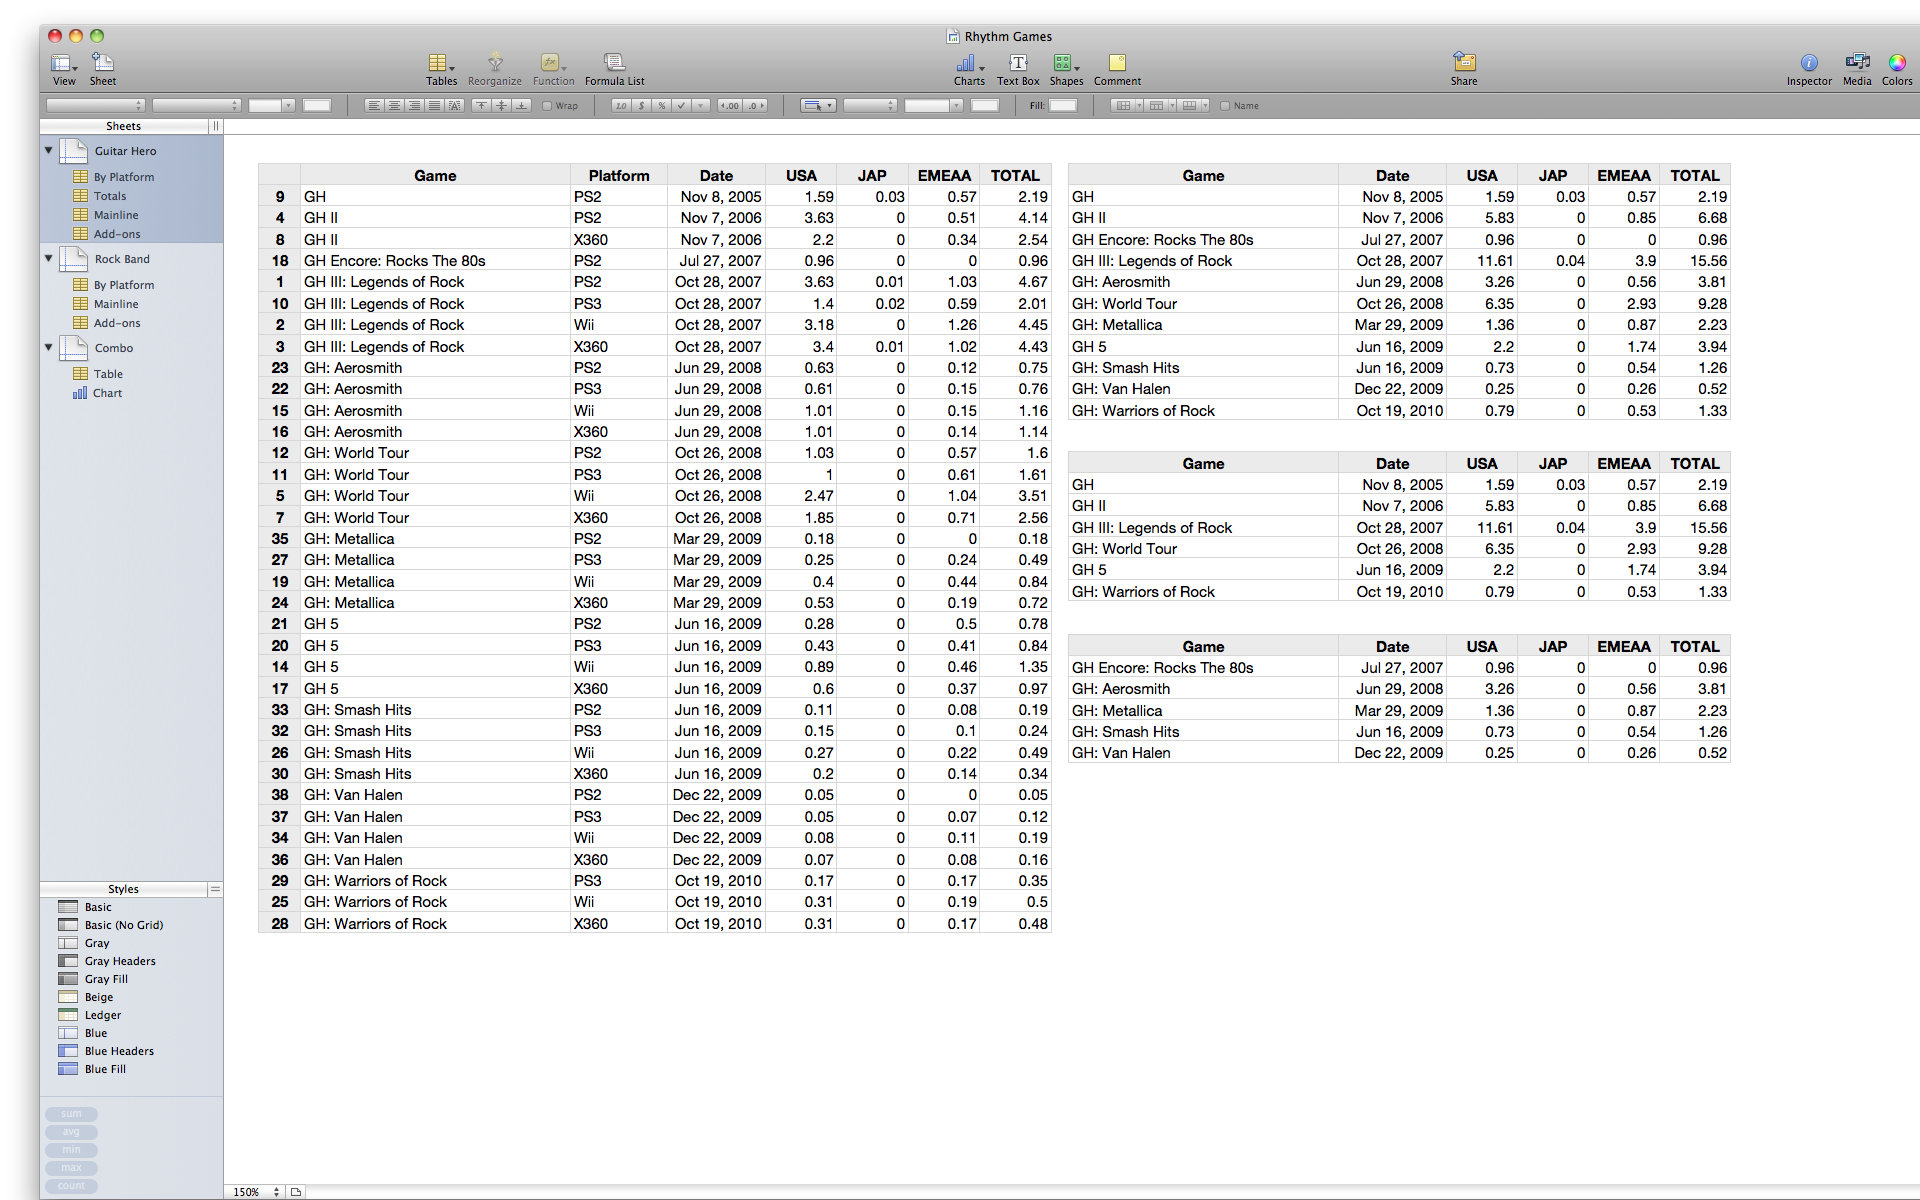The image size is (1920, 1200).
Task: Open more cell formats dropdown
Action: [701, 105]
